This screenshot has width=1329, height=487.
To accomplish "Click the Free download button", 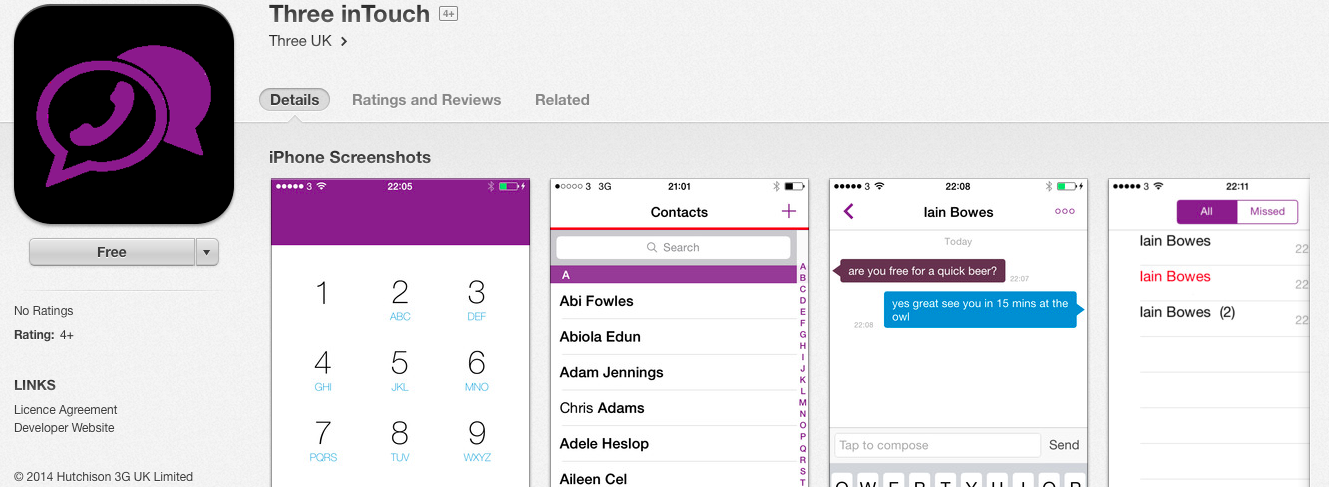I will tap(112, 252).
